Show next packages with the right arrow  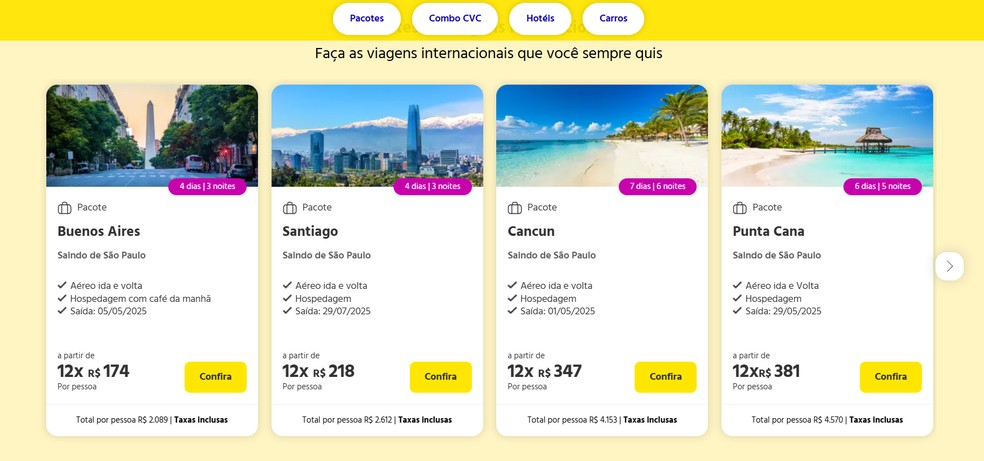[949, 266]
